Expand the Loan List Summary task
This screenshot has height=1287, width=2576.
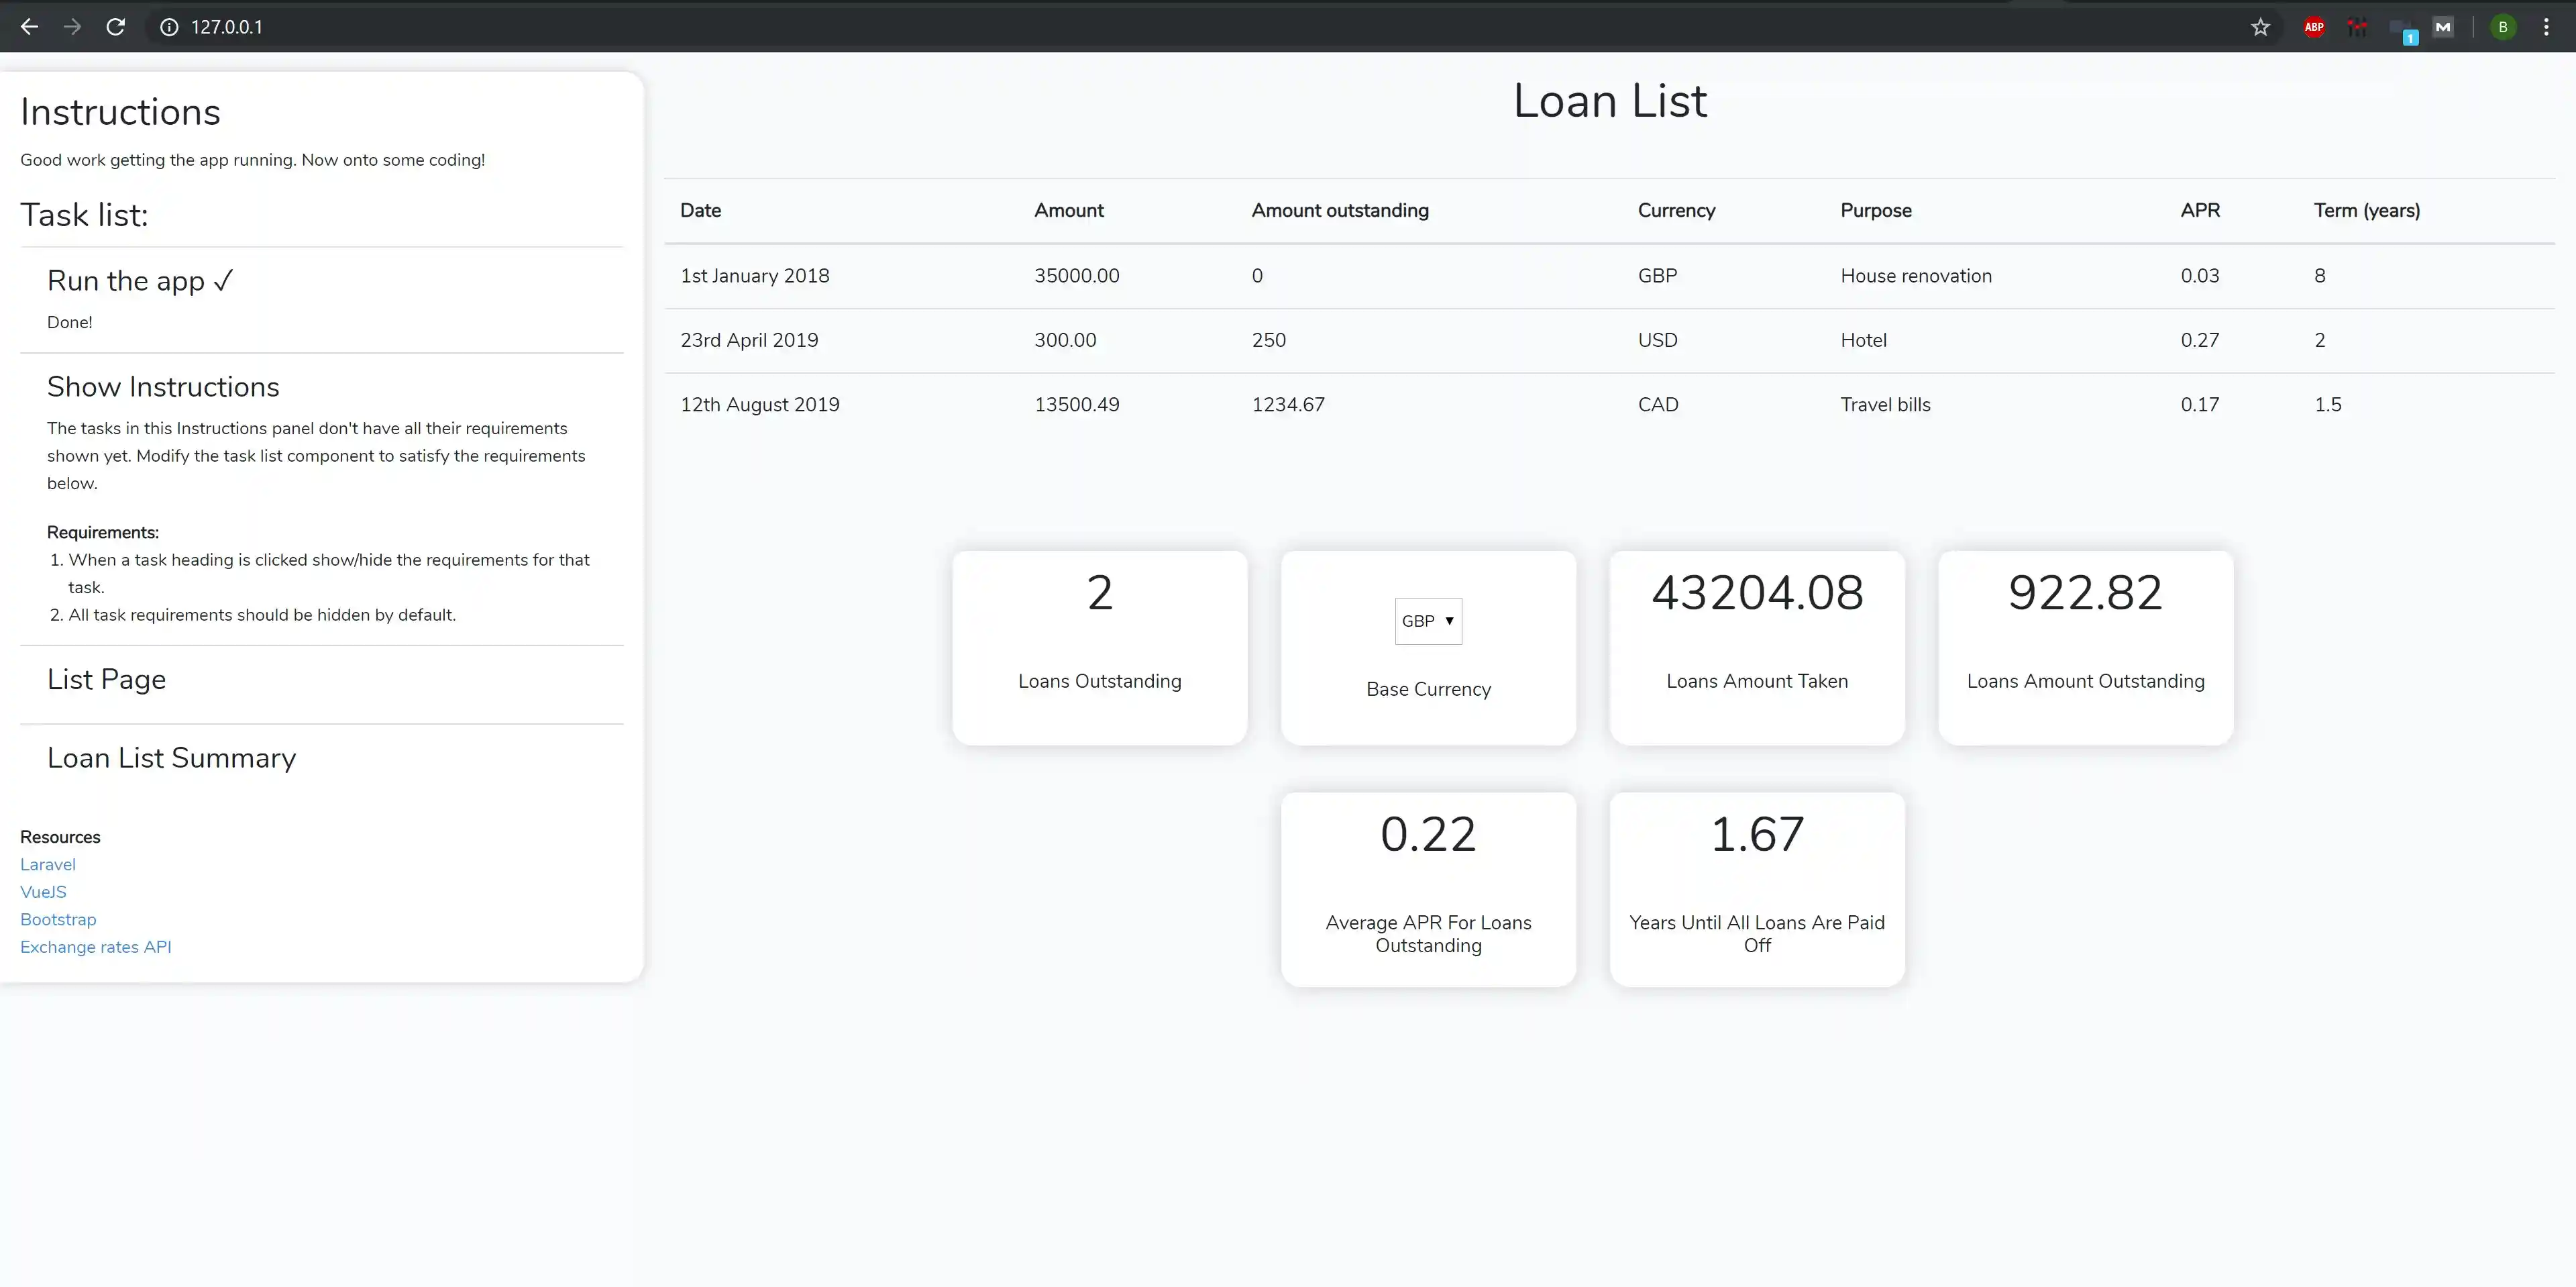[171, 758]
